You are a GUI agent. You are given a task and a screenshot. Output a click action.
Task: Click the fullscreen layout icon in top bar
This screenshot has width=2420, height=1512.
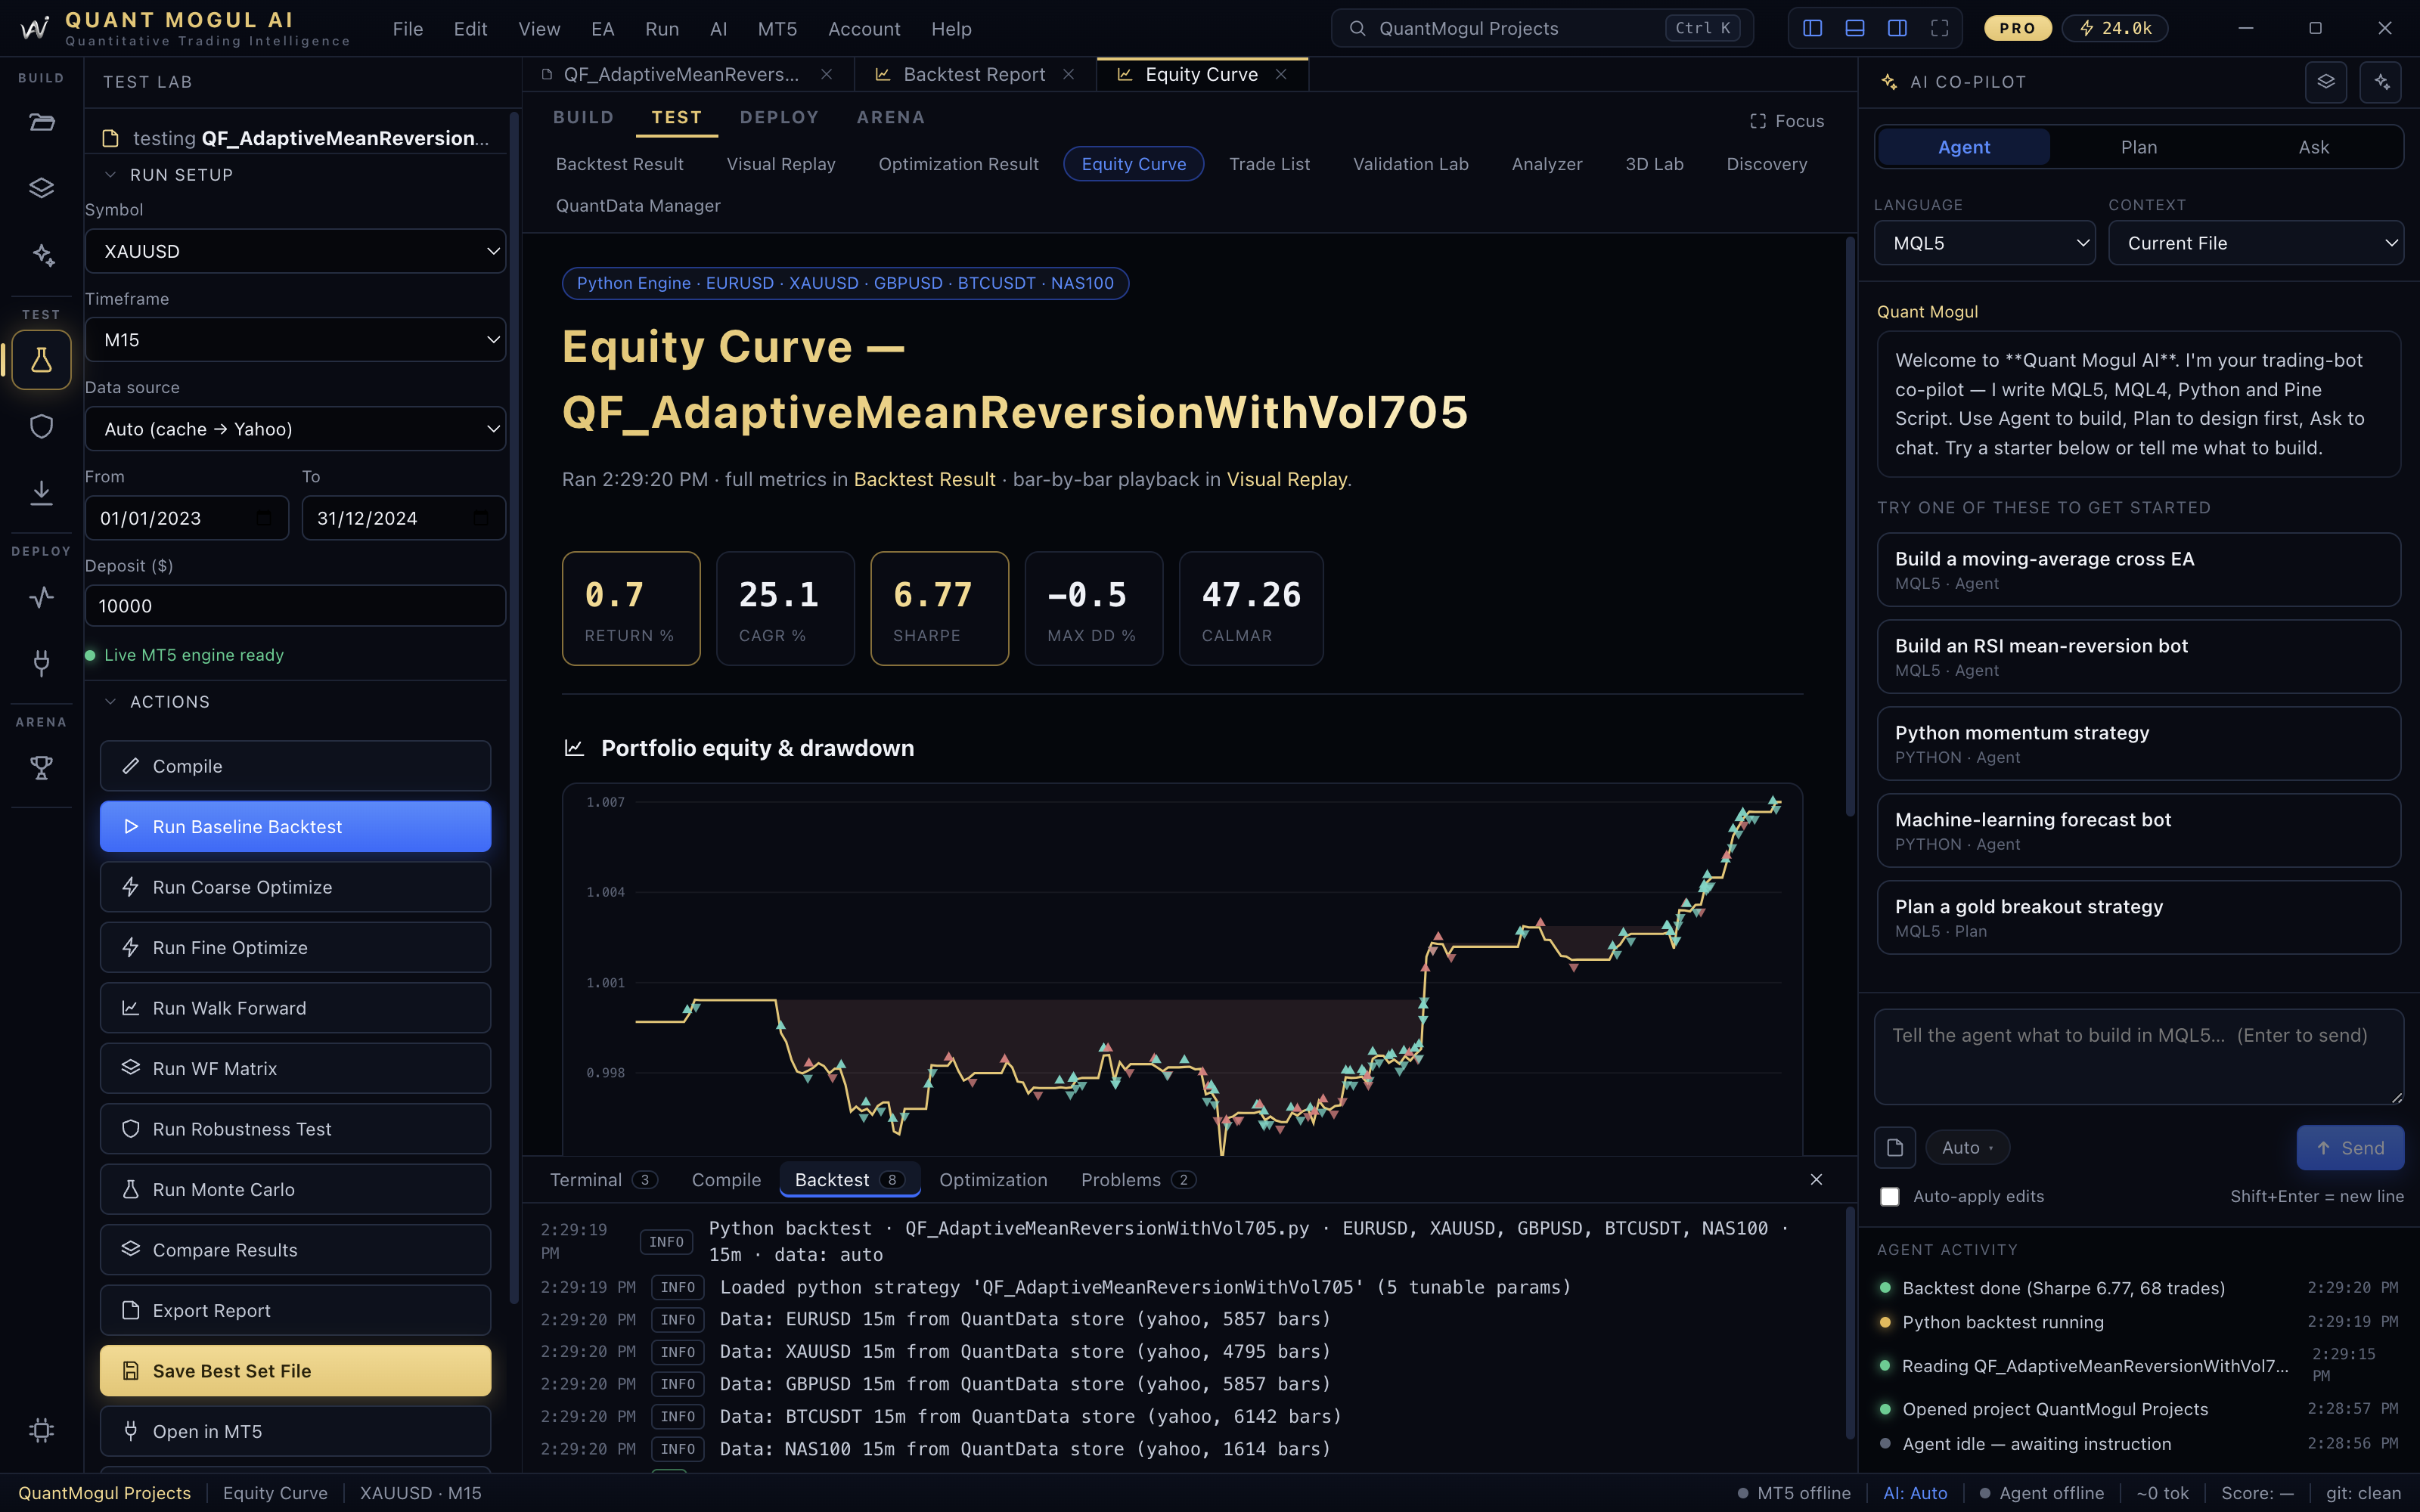[x=1939, y=28]
